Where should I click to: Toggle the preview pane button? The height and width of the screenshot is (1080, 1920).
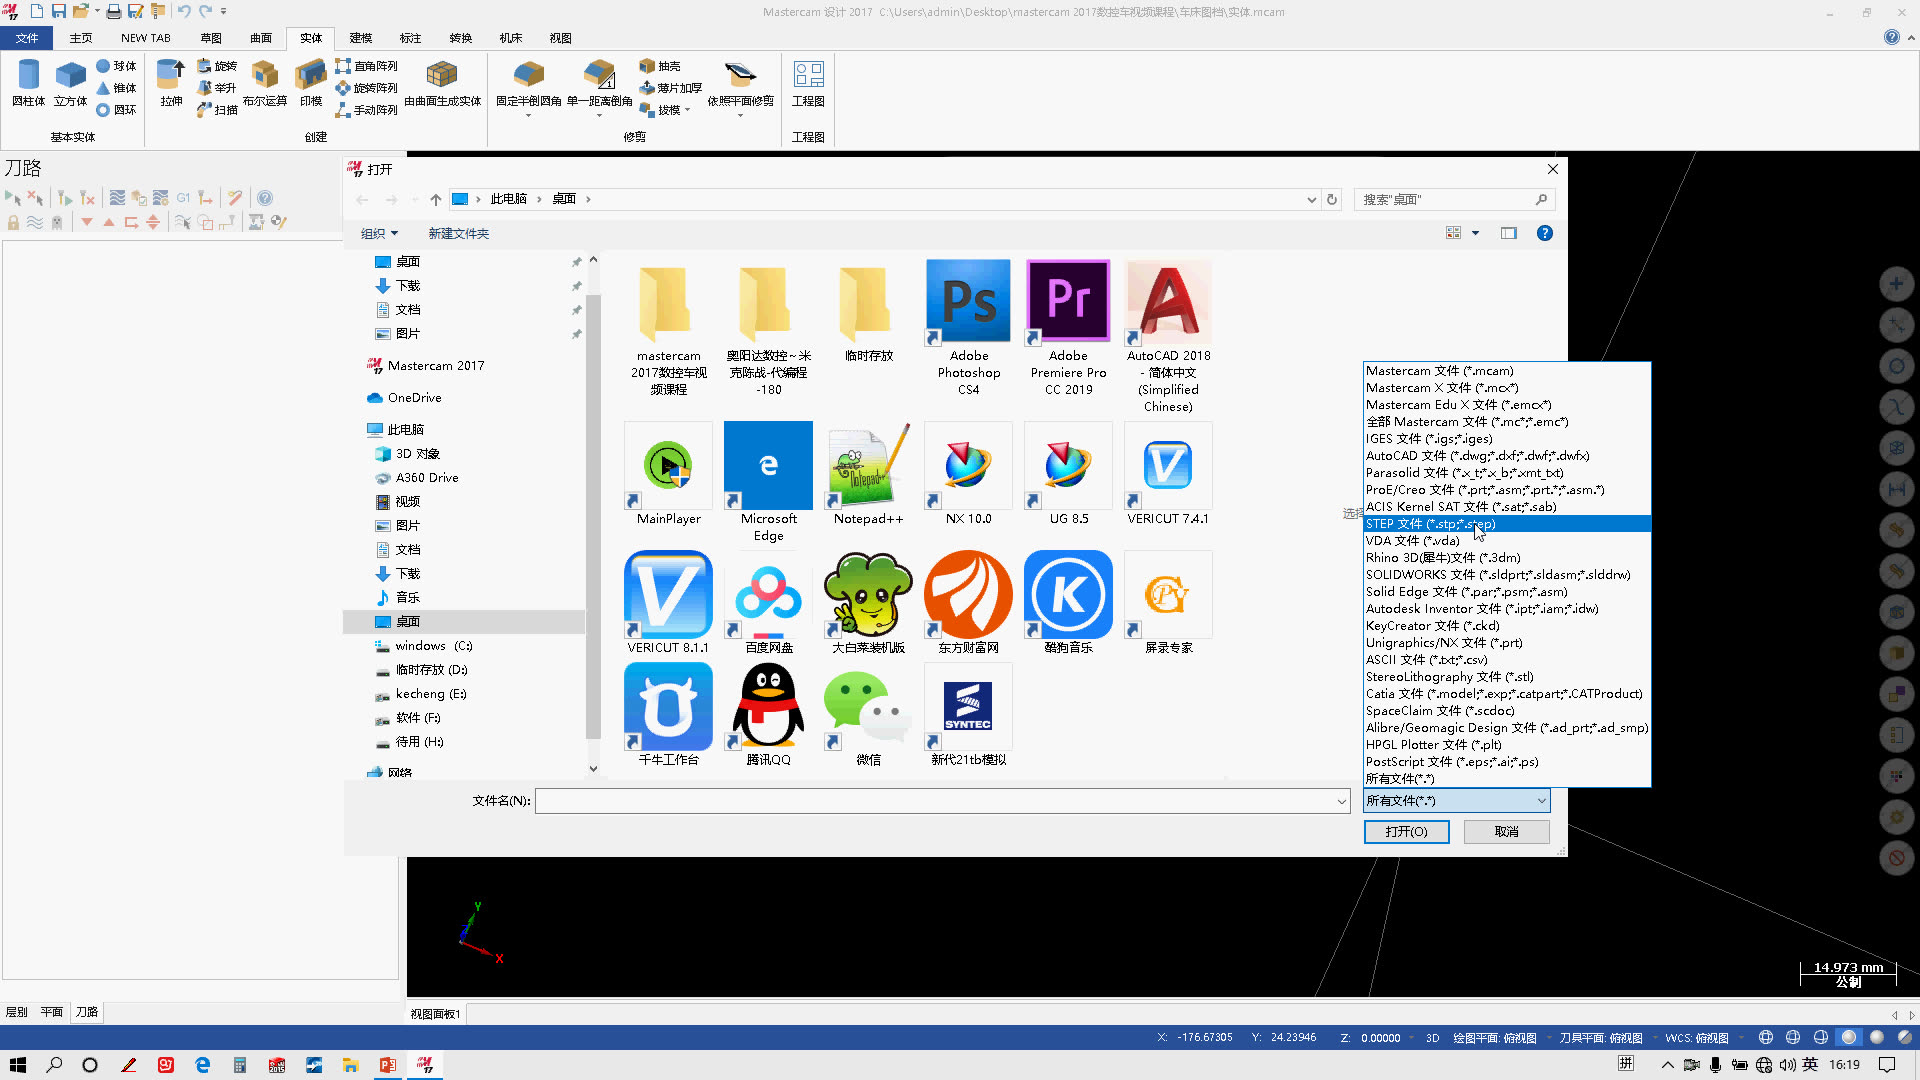(1509, 233)
